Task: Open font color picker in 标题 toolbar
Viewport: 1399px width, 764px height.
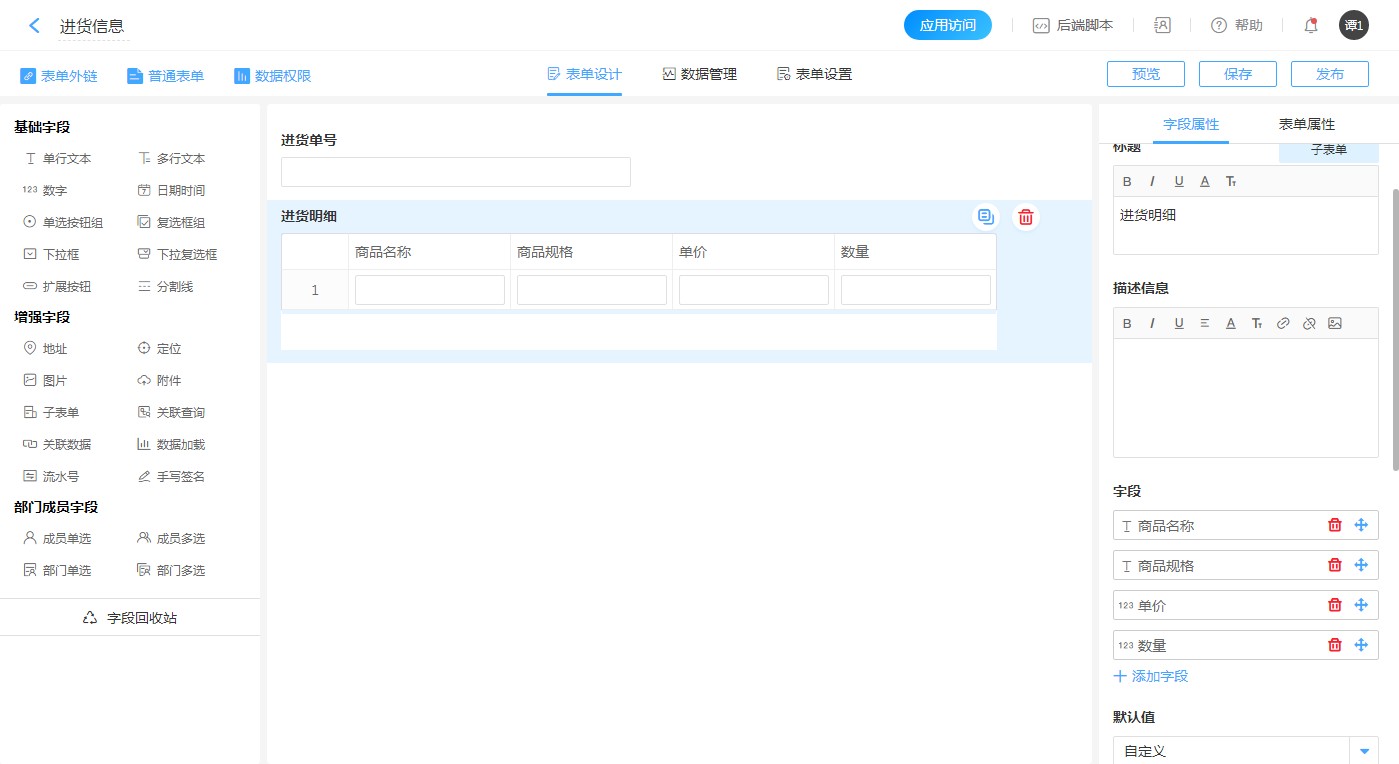Action: (x=1204, y=181)
